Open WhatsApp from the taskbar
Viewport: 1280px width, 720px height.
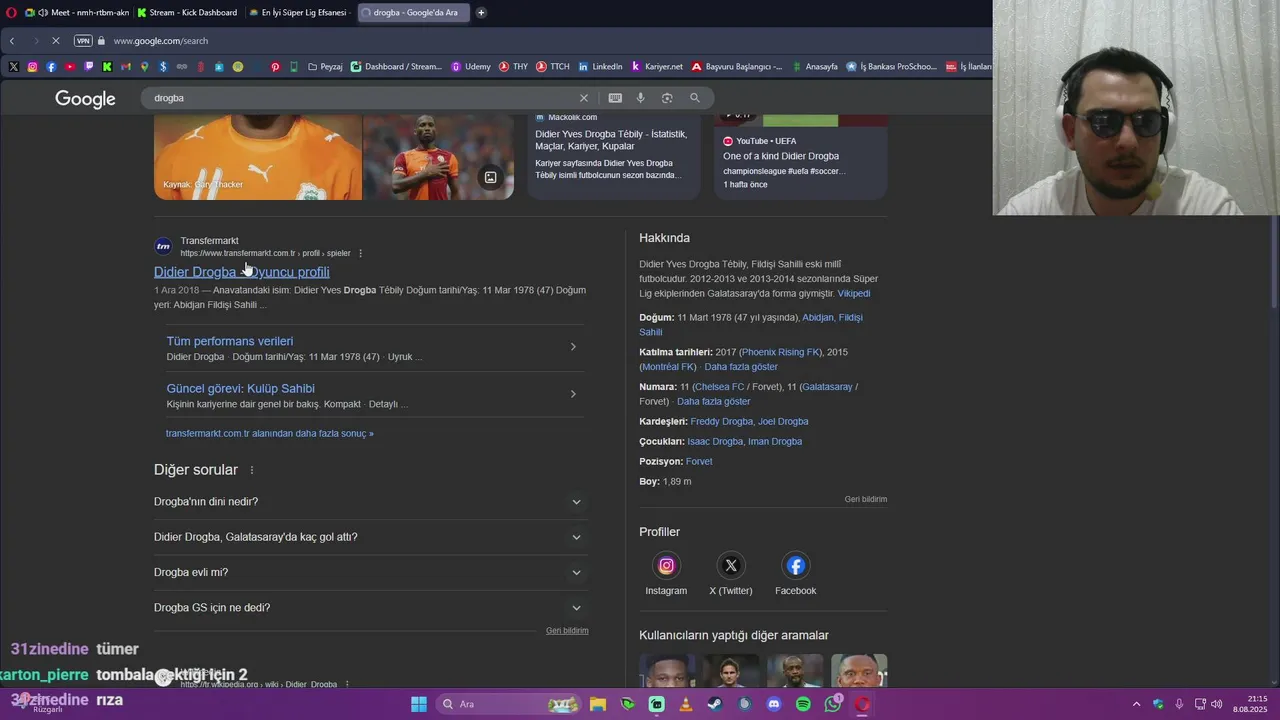[x=833, y=704]
